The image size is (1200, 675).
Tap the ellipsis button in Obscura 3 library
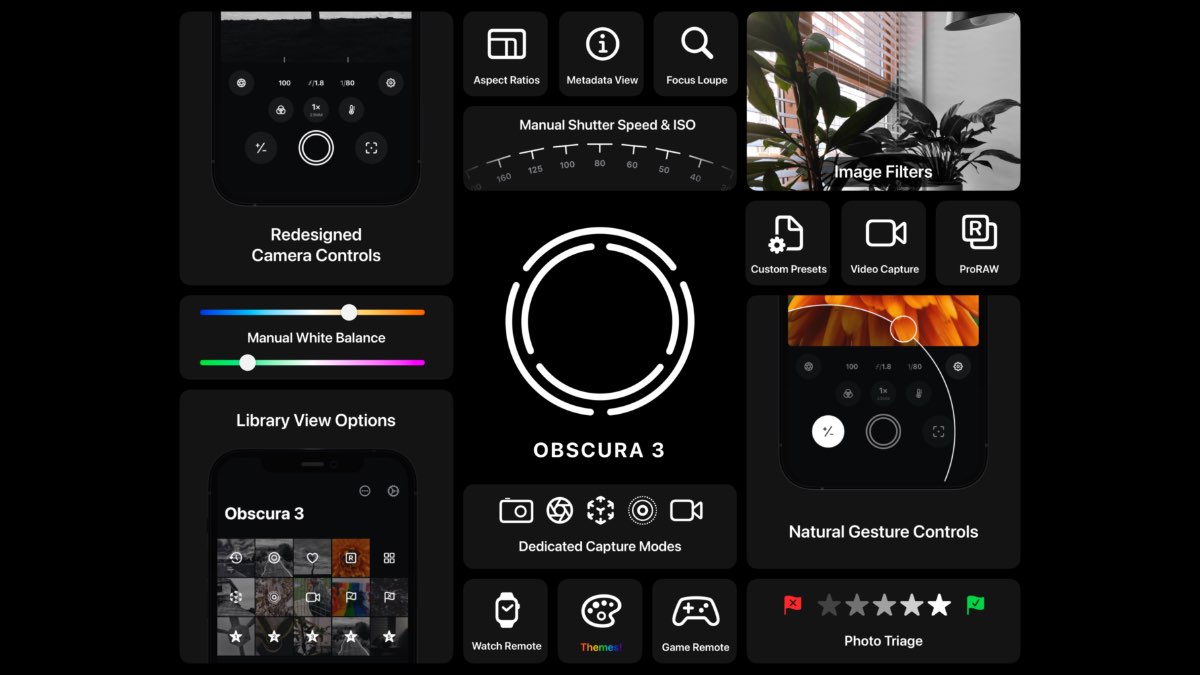coord(365,491)
